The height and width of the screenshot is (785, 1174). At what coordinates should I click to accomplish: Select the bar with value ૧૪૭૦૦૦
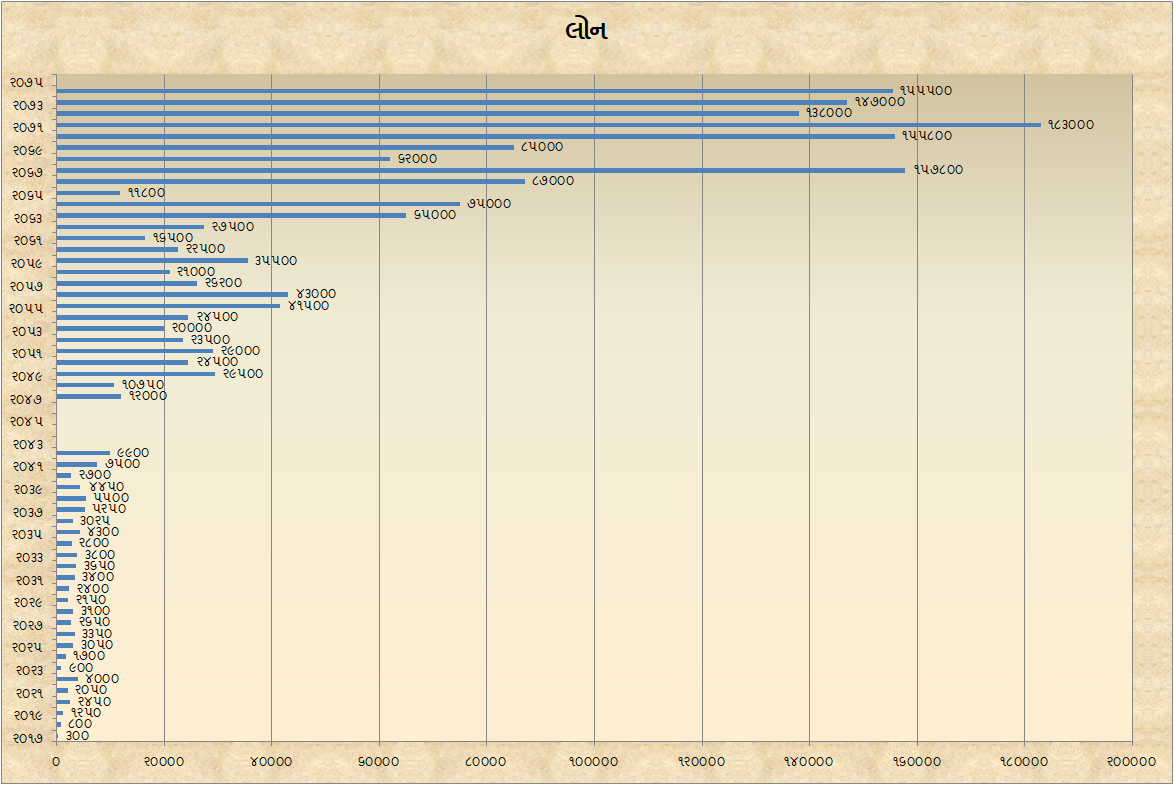pos(451,102)
